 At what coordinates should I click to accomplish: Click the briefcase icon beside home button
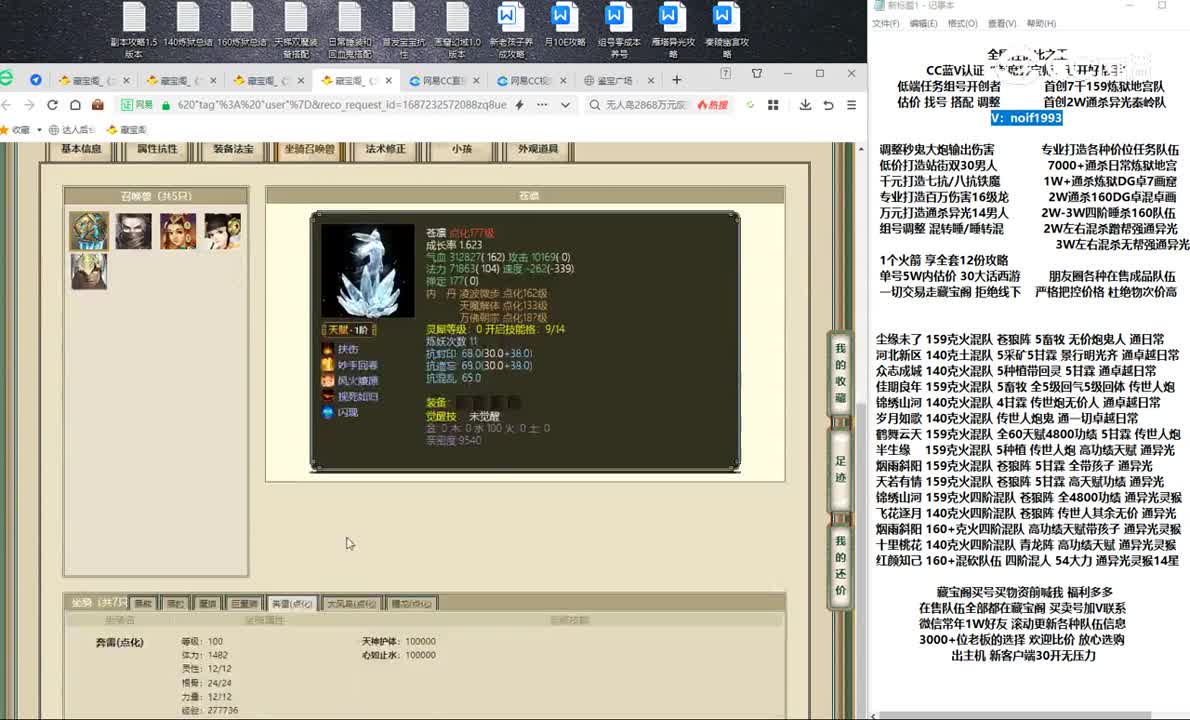(x=97, y=105)
